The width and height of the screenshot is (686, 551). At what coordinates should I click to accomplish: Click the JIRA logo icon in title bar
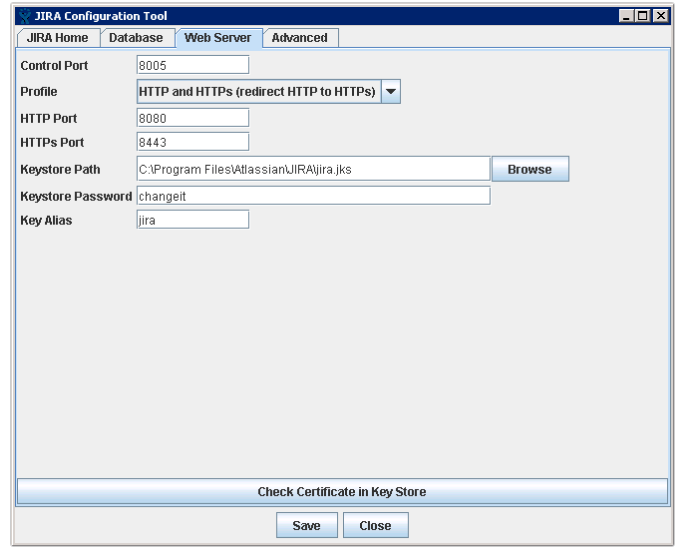[x=24, y=16]
